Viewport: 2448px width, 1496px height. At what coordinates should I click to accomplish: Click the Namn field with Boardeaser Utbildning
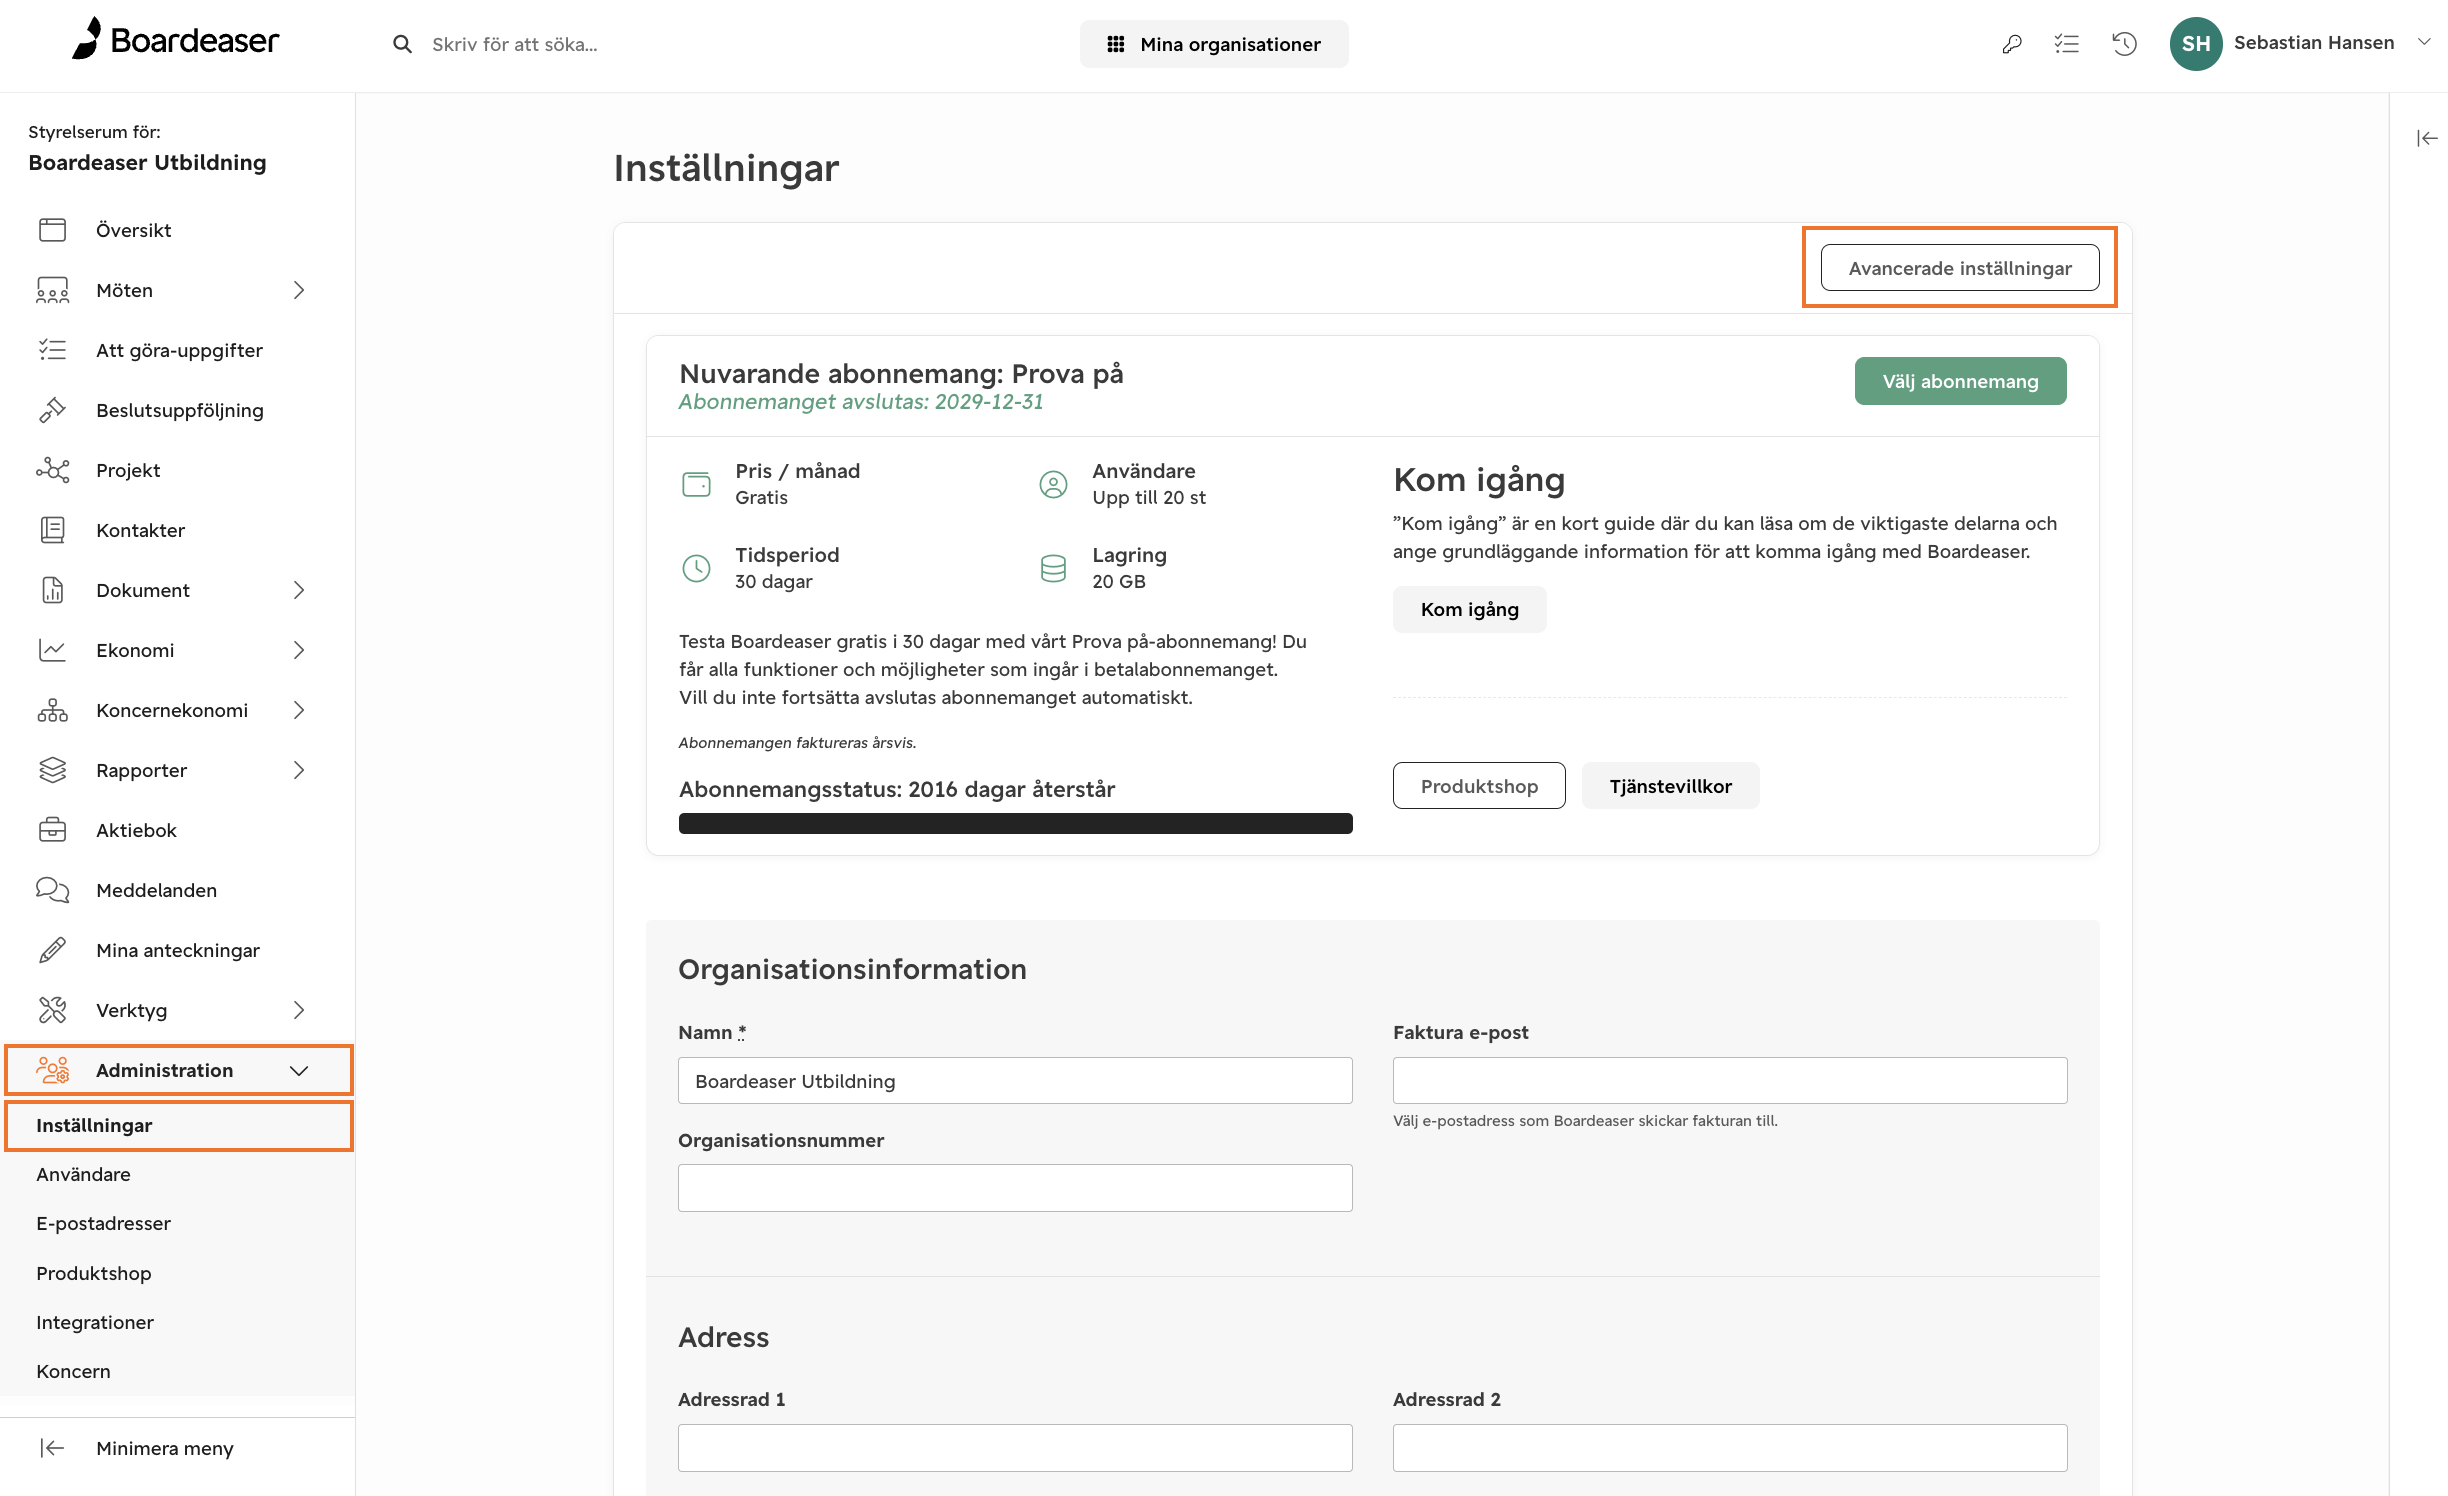point(1015,1081)
